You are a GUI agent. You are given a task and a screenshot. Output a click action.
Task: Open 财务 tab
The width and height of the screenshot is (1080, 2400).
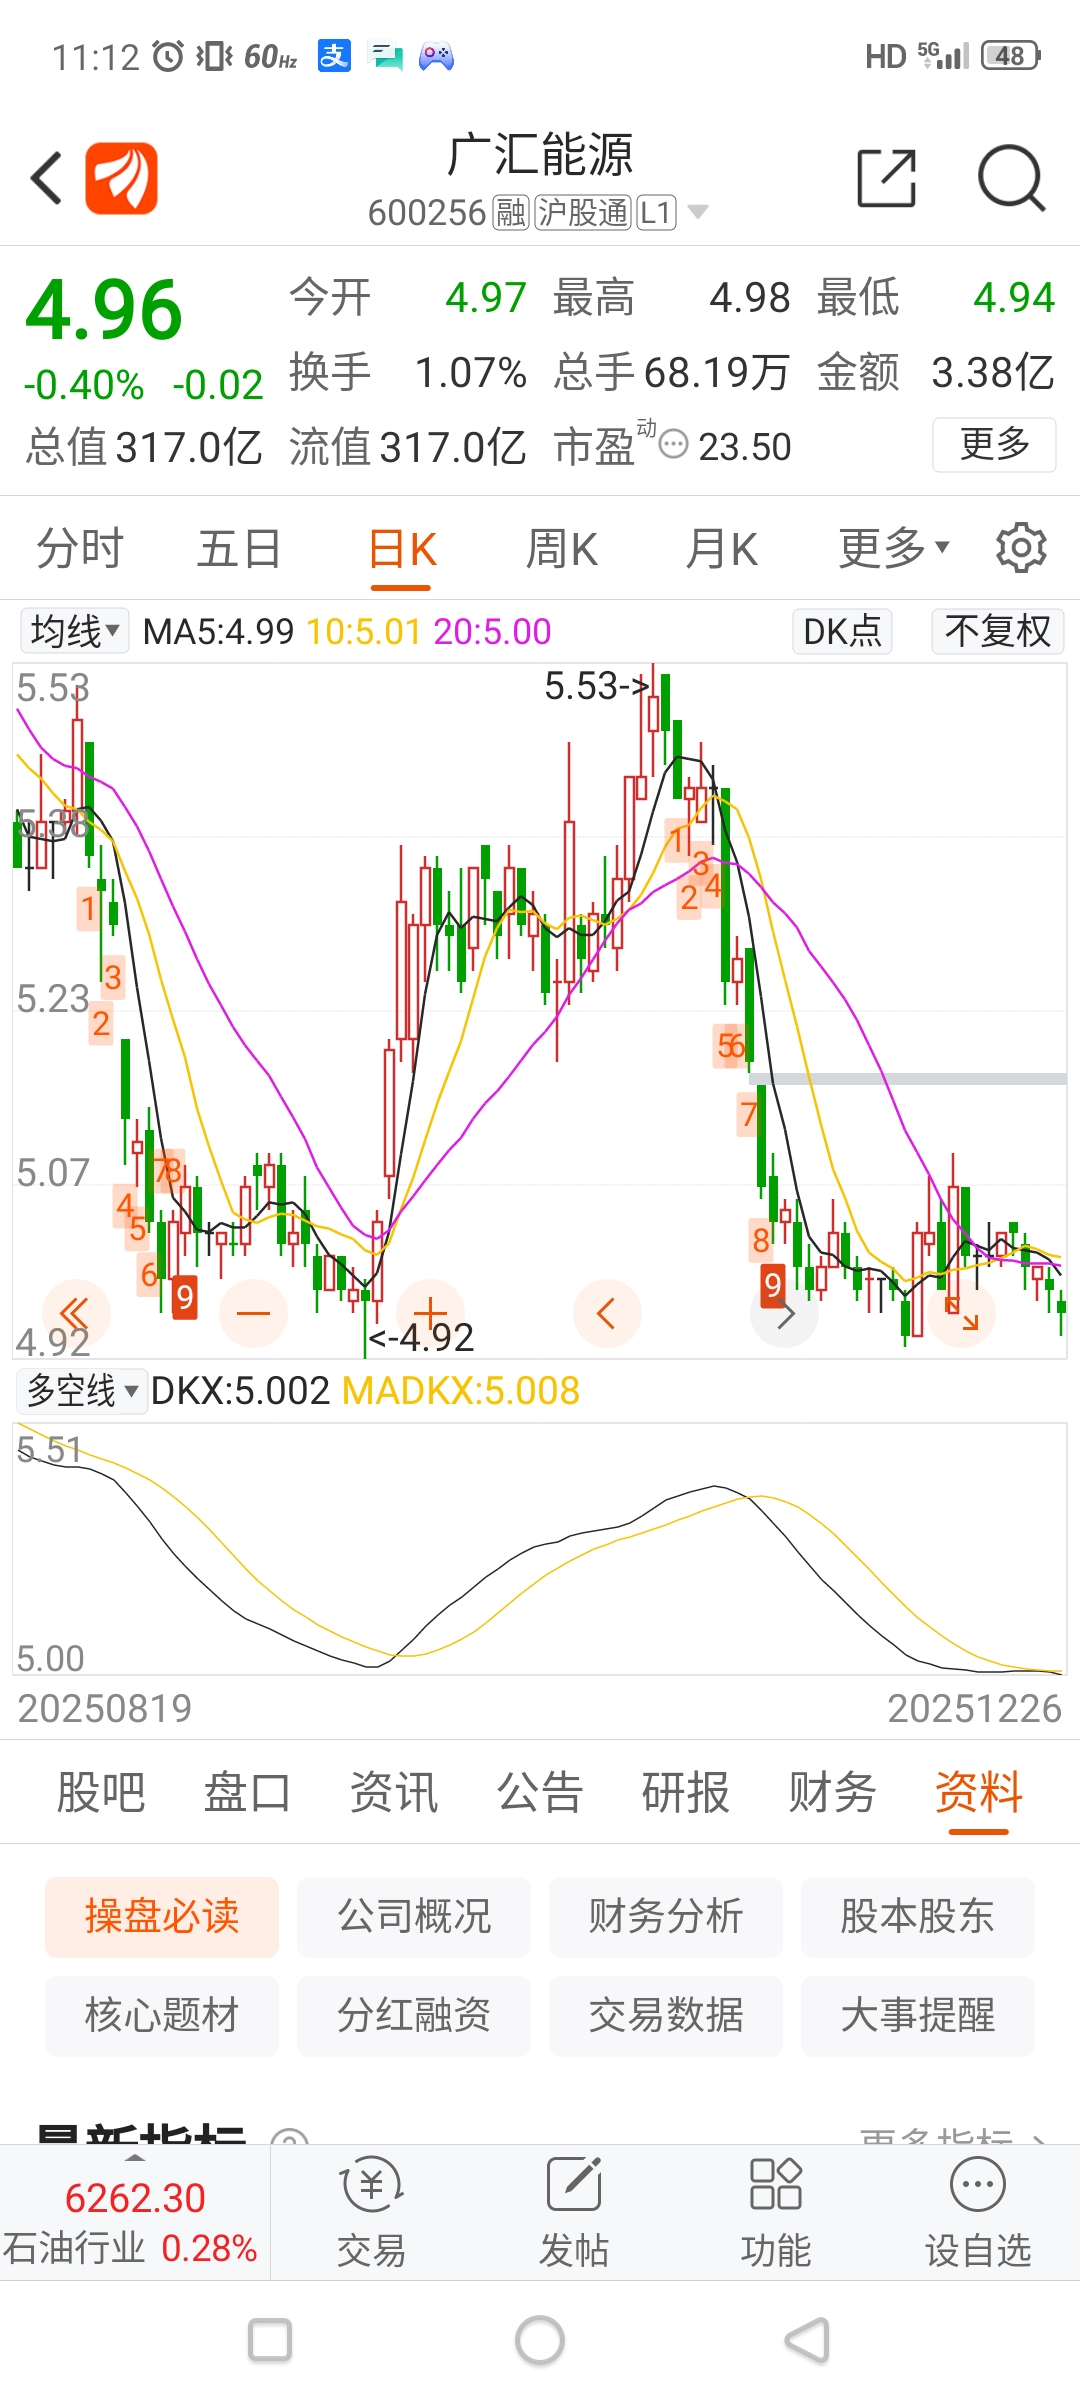click(832, 1792)
